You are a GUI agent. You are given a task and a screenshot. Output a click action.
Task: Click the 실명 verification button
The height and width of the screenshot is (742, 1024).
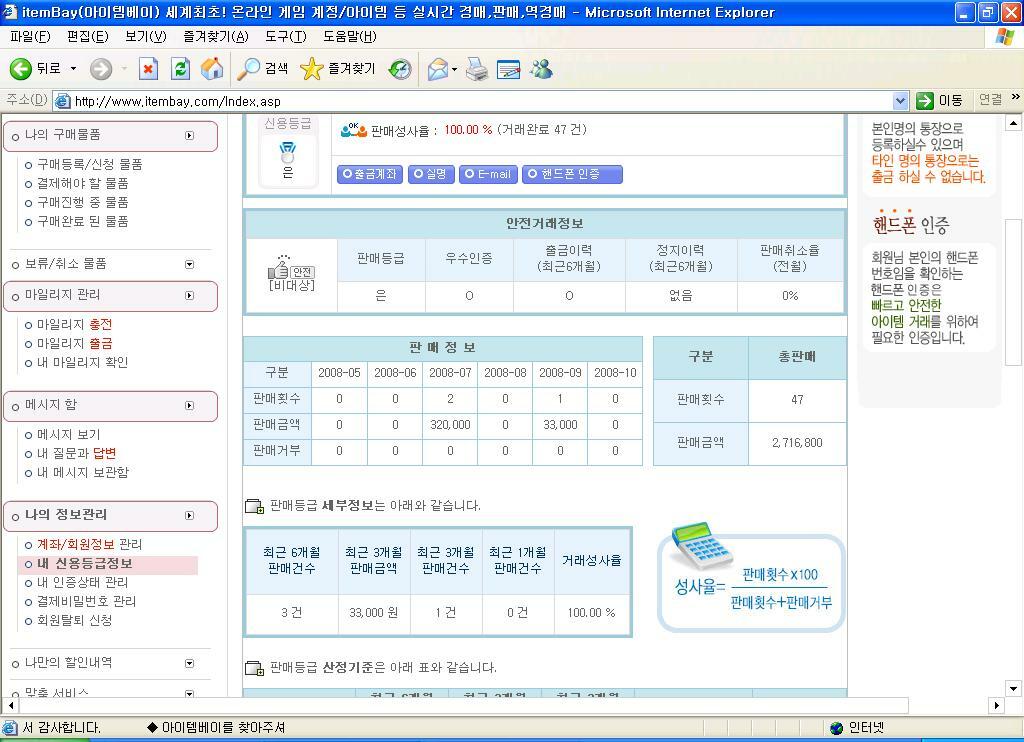pyautogui.click(x=430, y=174)
